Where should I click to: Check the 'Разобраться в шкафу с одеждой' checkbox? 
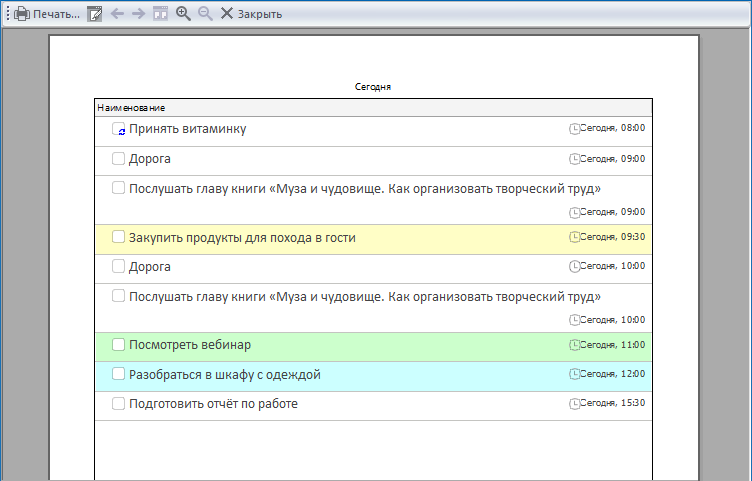[x=118, y=374]
